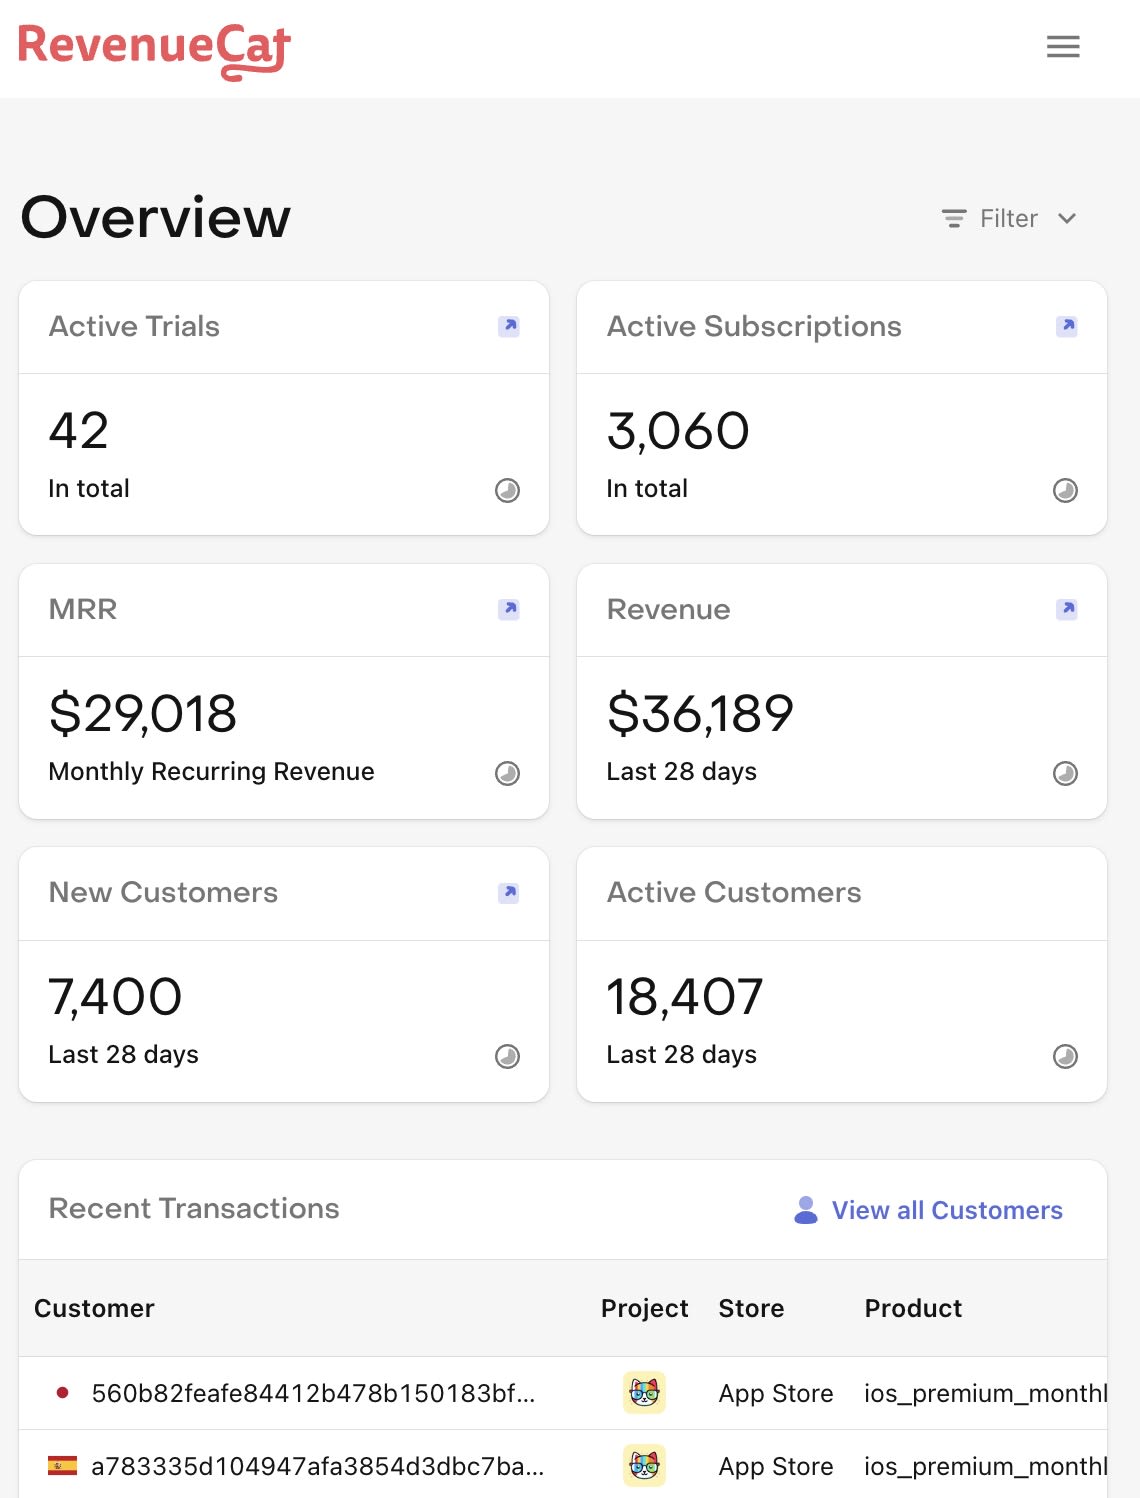
Task: Open View all Customers link
Action: point(946,1210)
